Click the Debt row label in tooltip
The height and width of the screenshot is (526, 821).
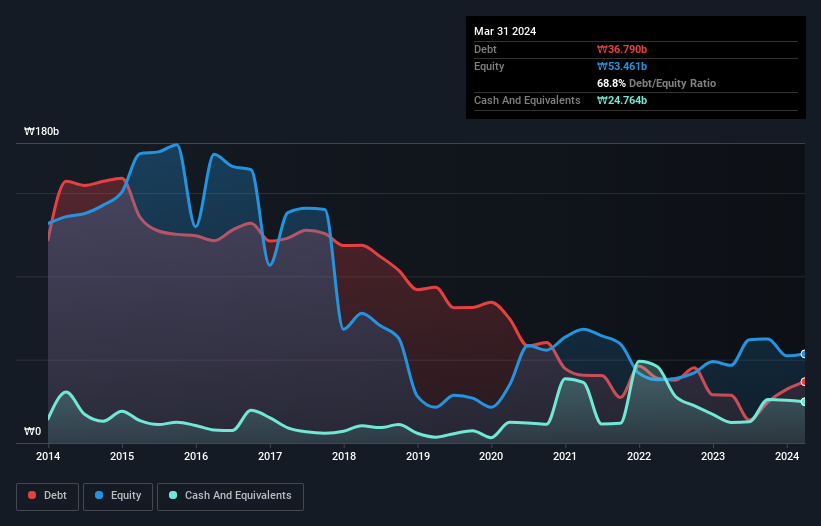click(485, 49)
